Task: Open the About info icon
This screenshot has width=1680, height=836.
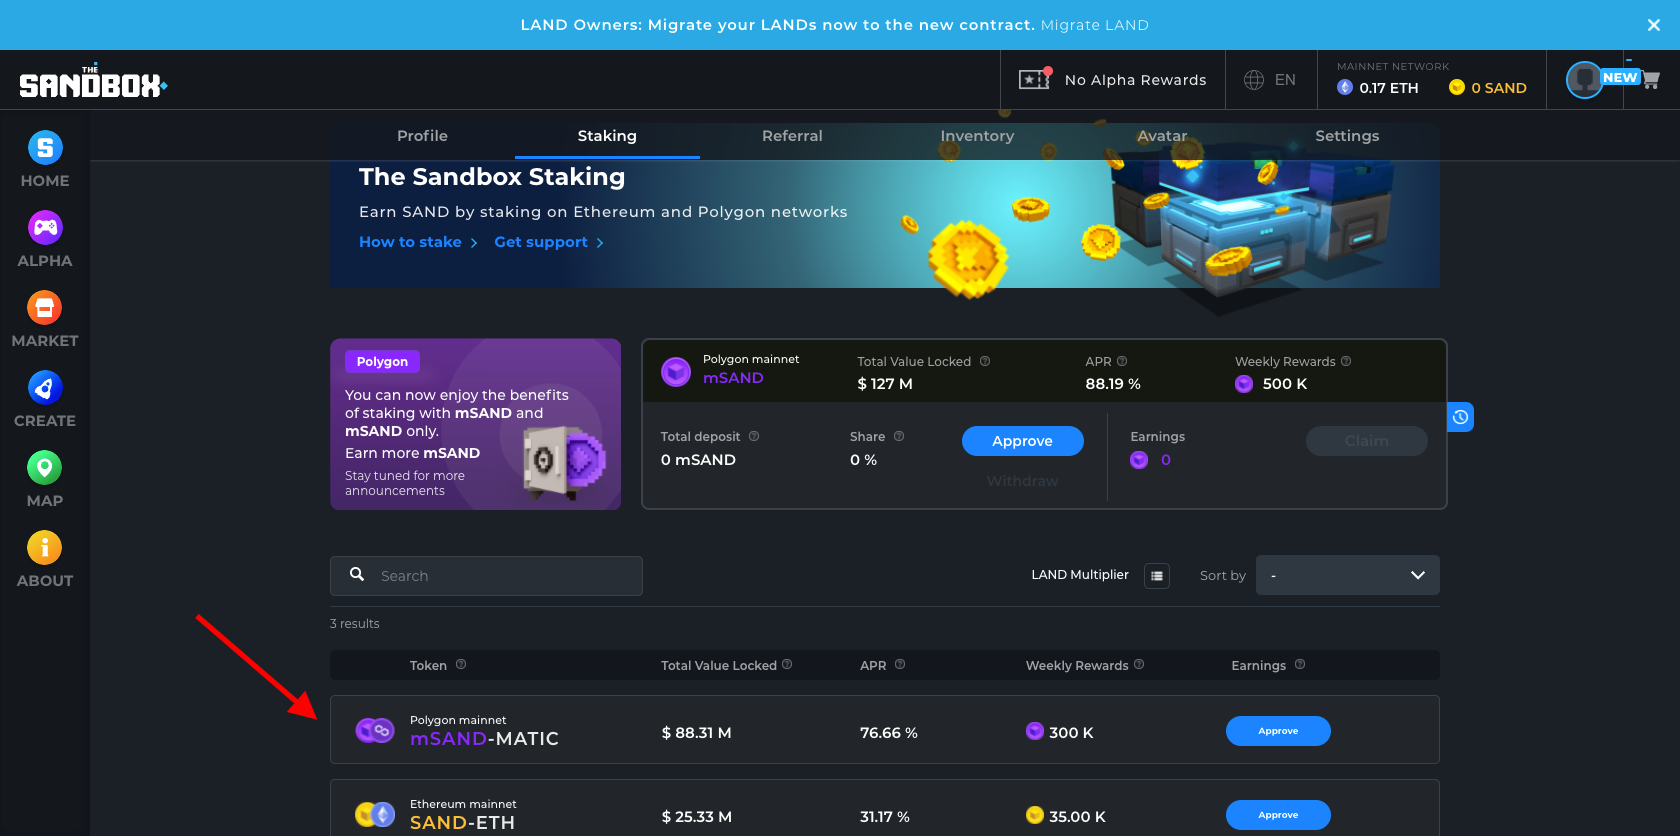Action: (45, 548)
